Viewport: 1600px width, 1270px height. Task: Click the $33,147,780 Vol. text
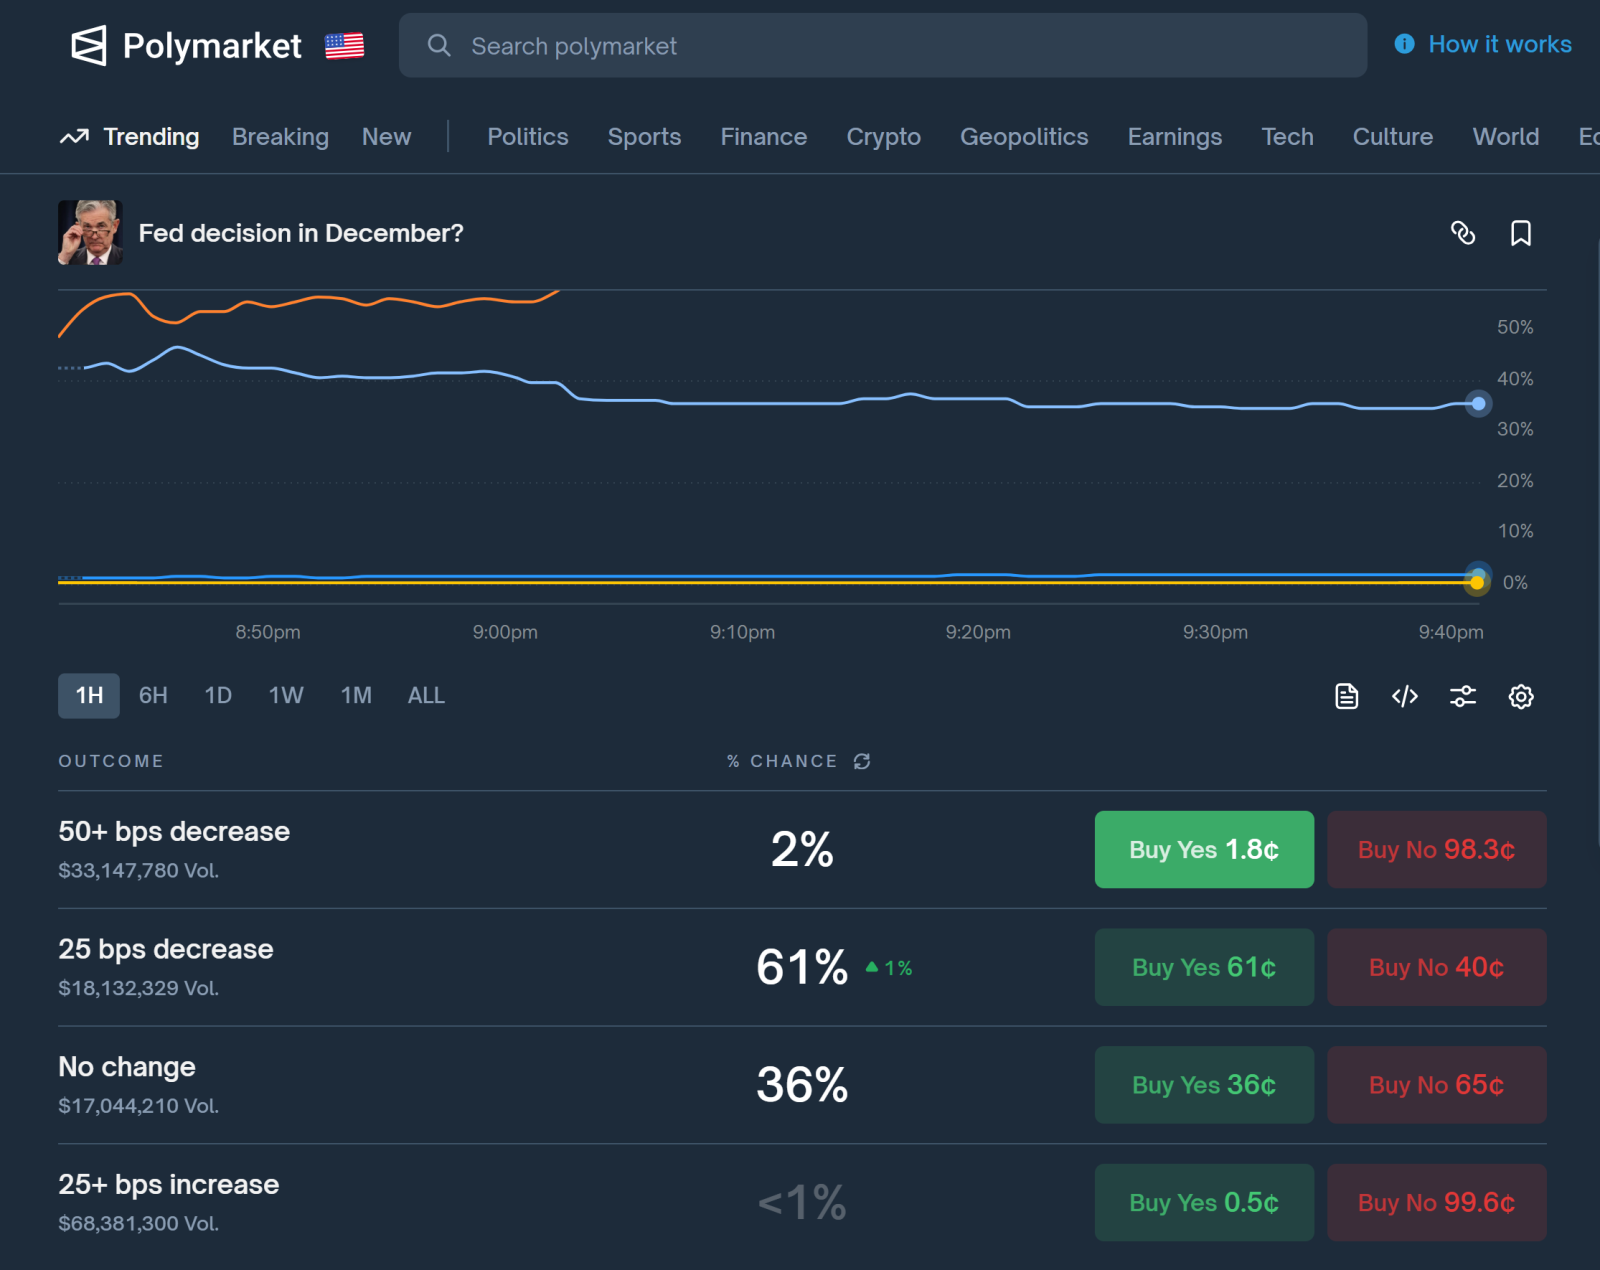138,871
